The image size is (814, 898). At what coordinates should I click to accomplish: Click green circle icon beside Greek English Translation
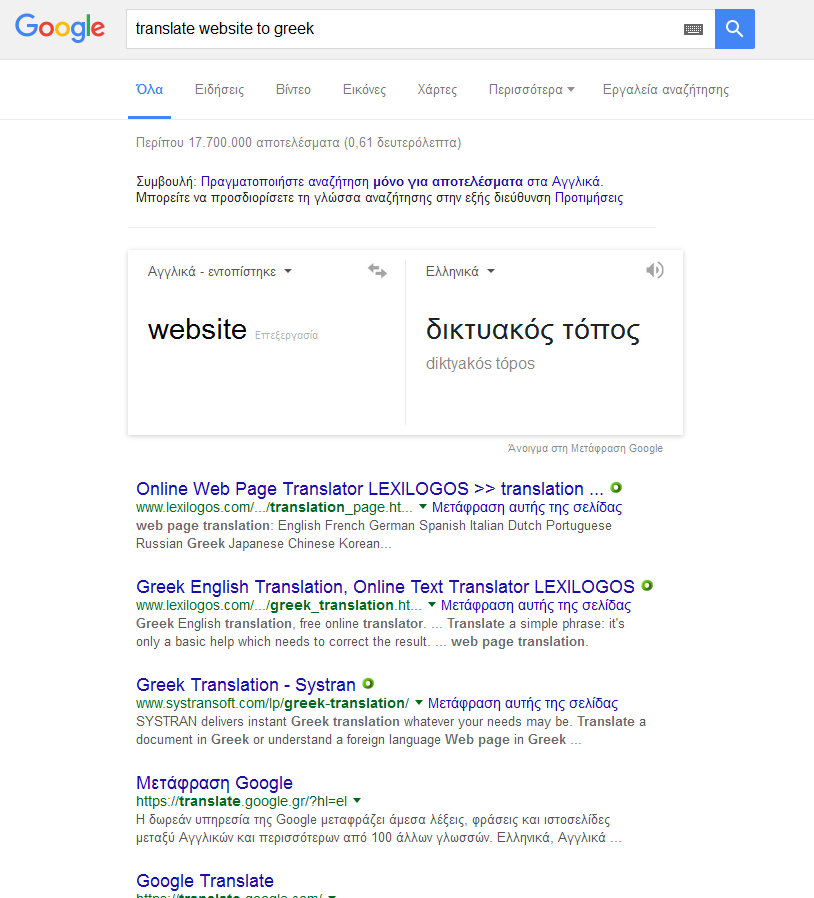click(647, 586)
